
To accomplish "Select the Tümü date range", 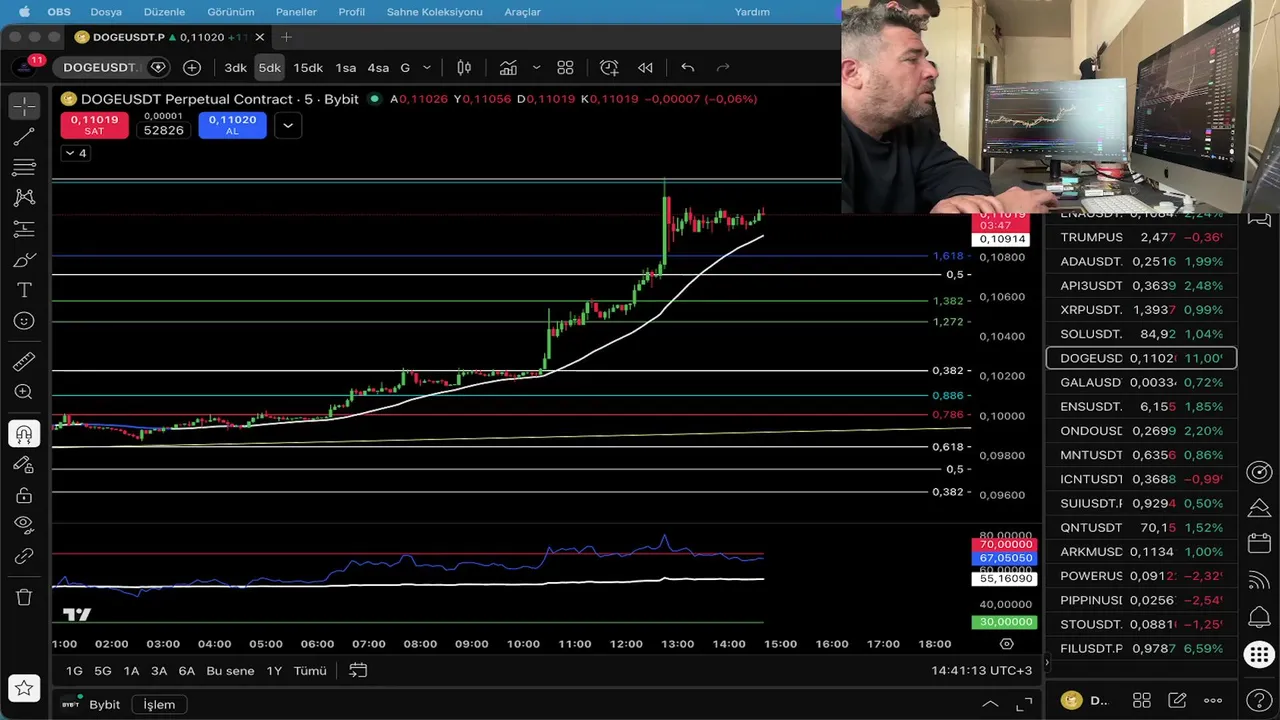I will tap(310, 671).
